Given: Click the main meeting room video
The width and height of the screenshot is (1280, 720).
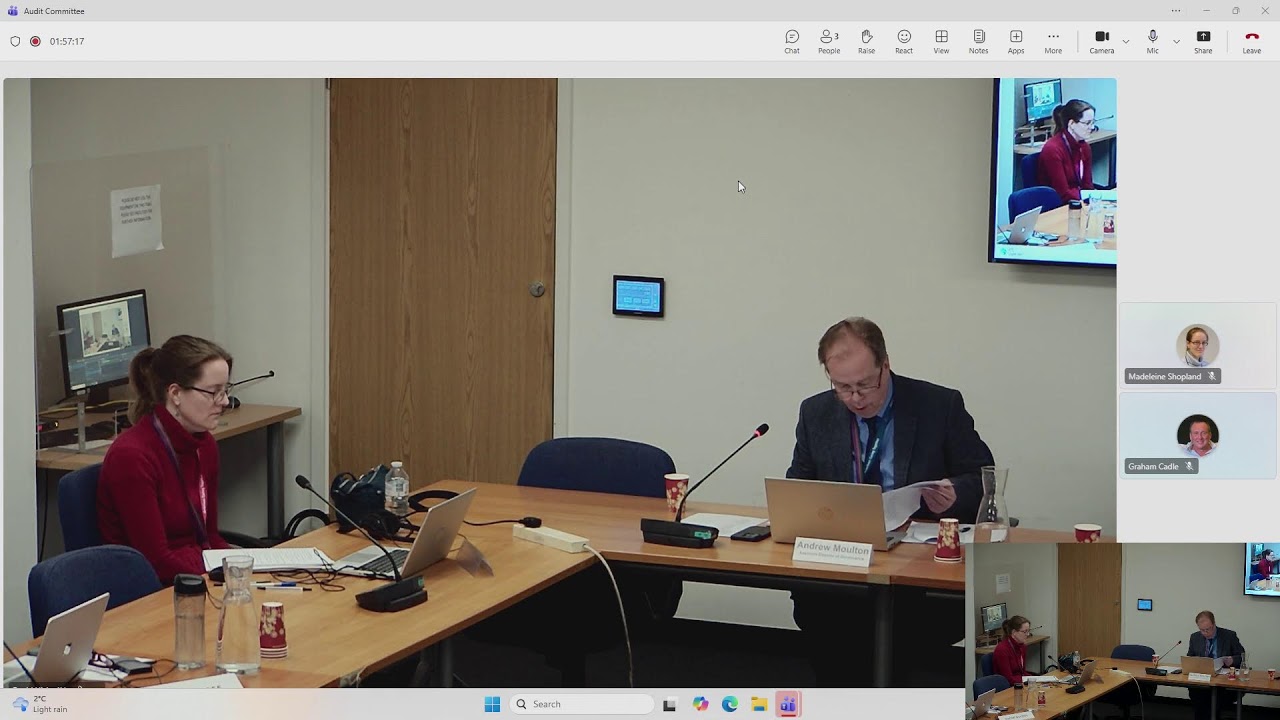Looking at the screenshot, I should tap(559, 383).
